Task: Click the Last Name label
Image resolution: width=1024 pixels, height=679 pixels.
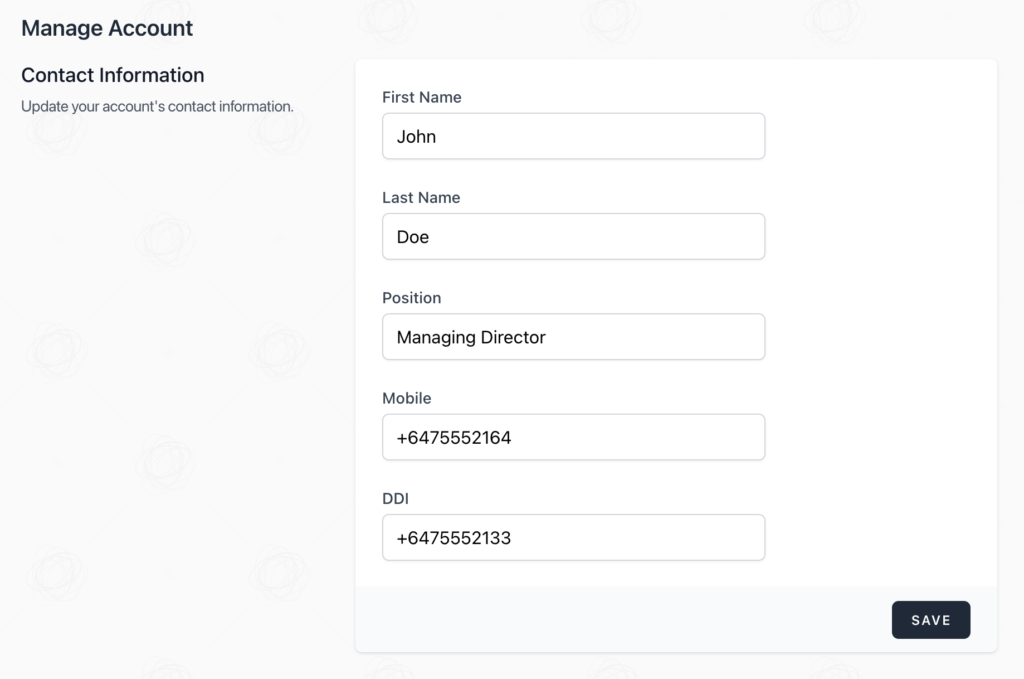Action: 420,197
